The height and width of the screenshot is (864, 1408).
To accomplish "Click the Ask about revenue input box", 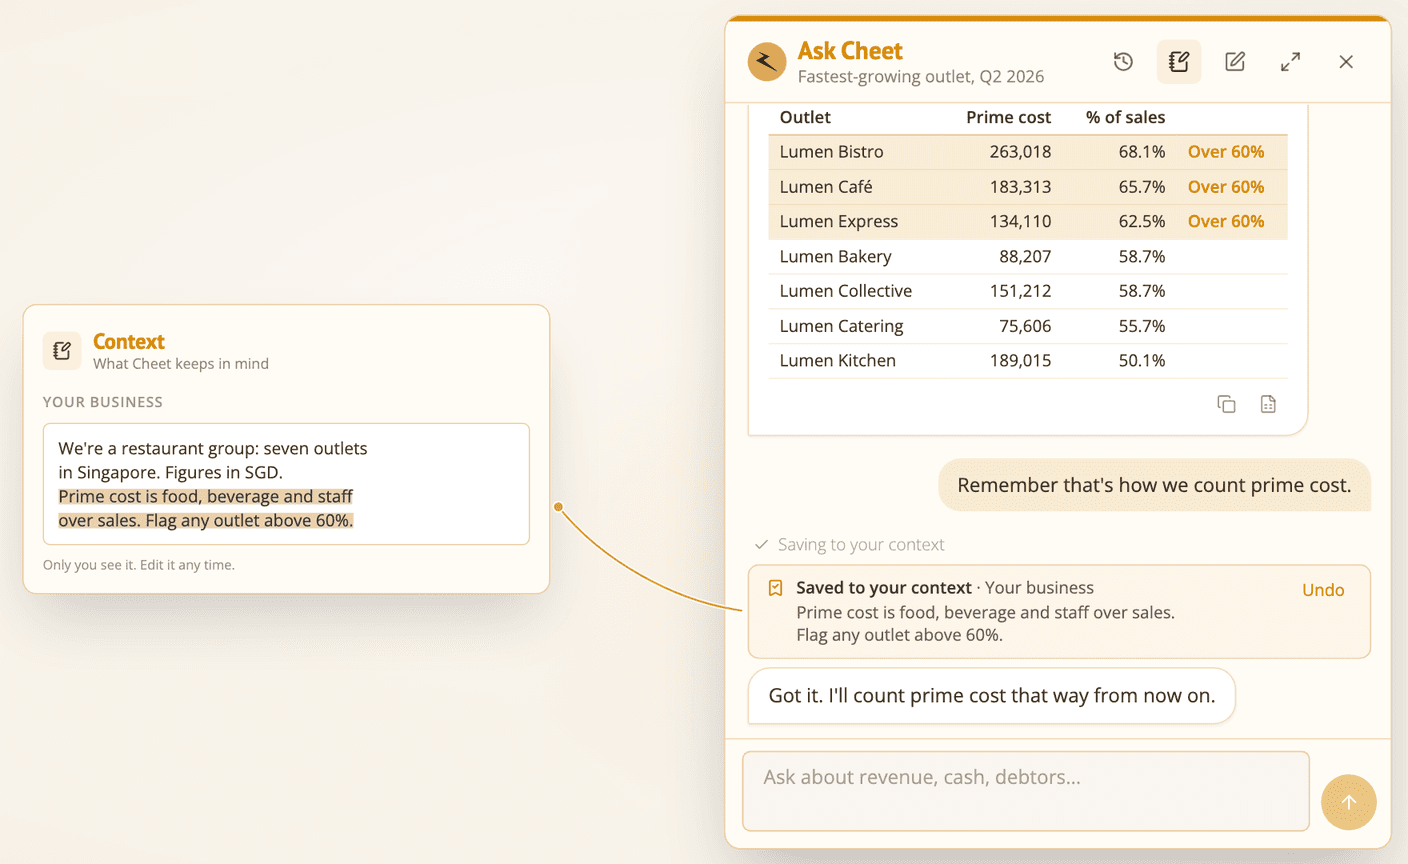I will tap(1025, 791).
